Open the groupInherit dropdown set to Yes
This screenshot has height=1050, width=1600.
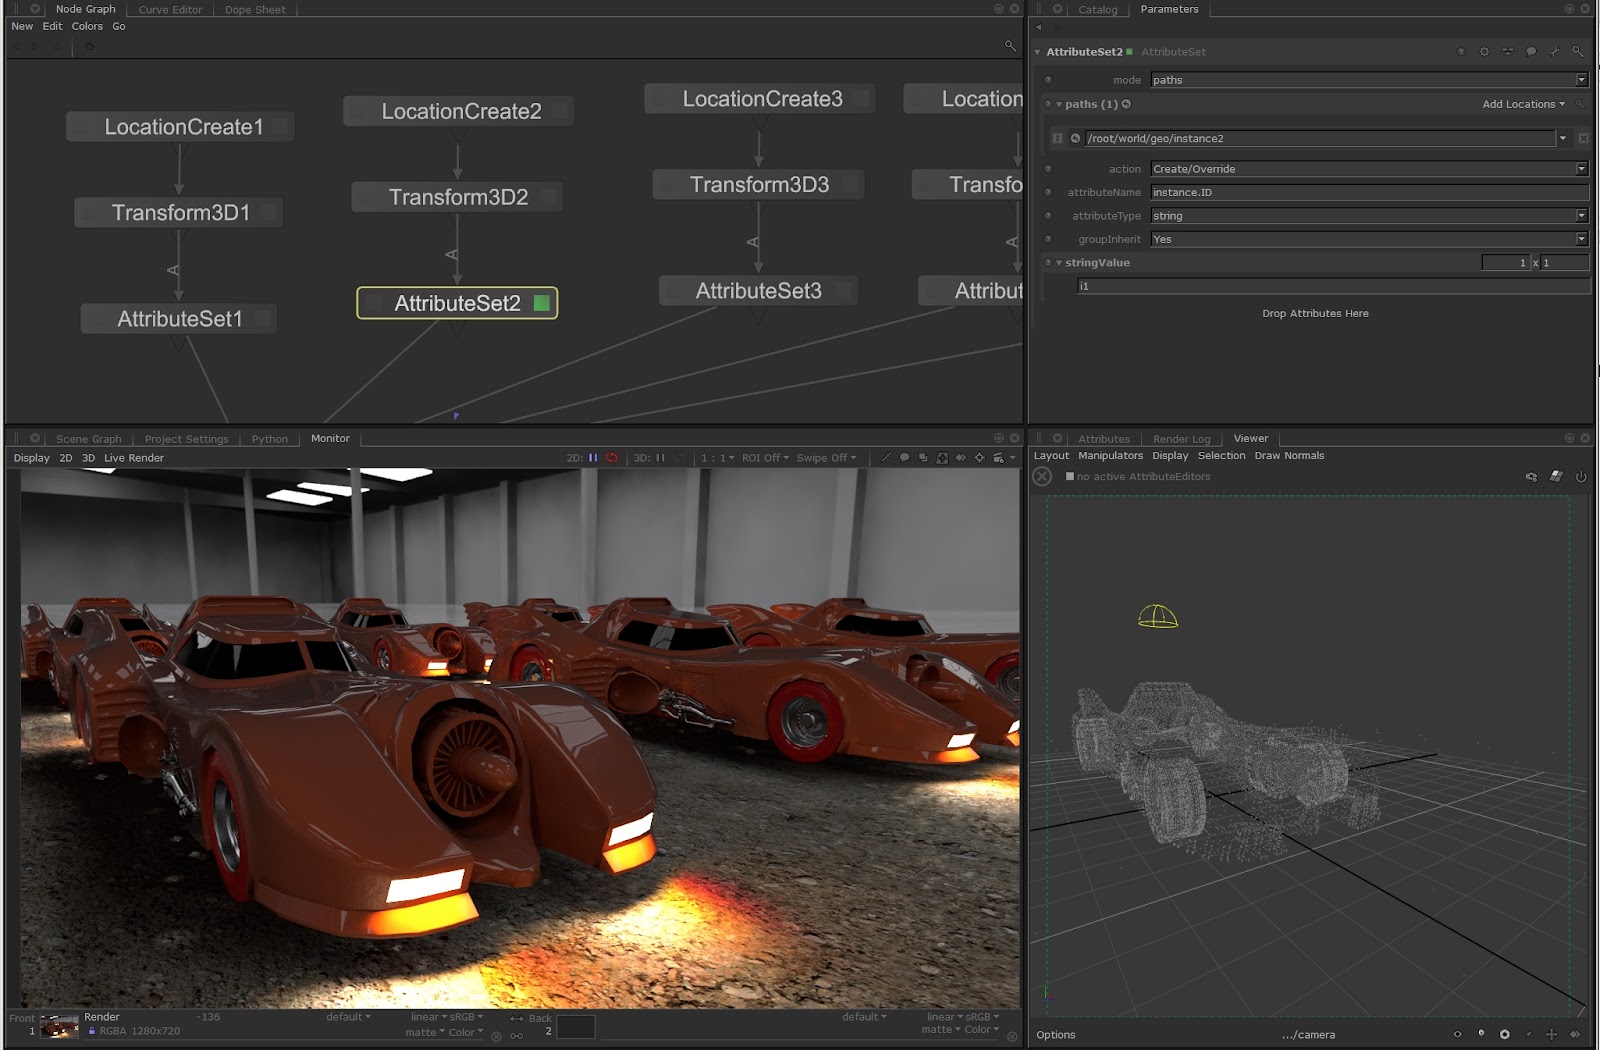[x=1369, y=239]
